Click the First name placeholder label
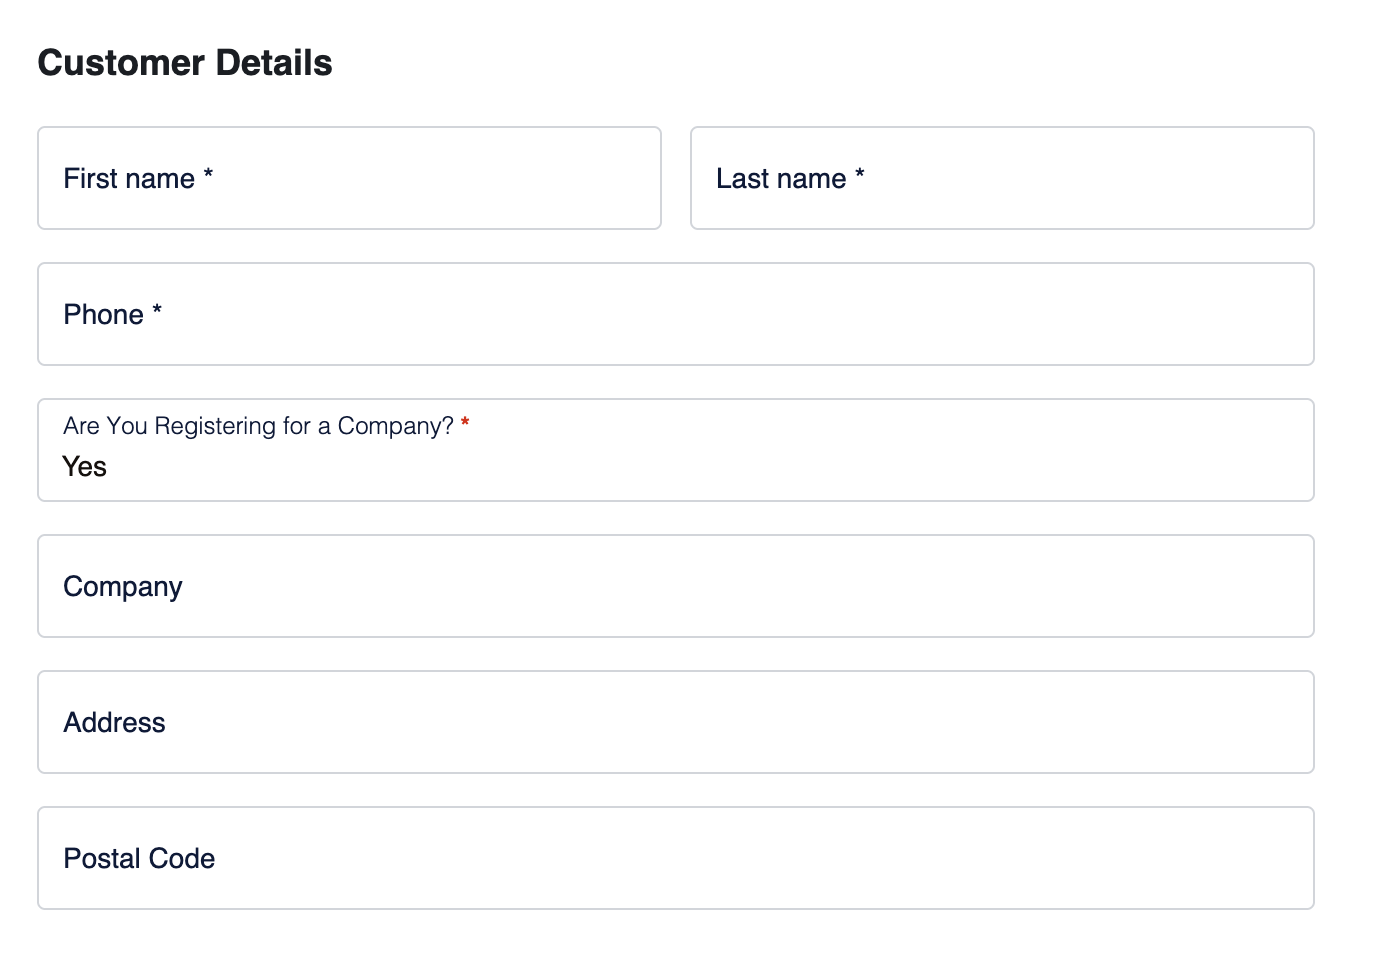The height and width of the screenshot is (970, 1394). click(129, 179)
